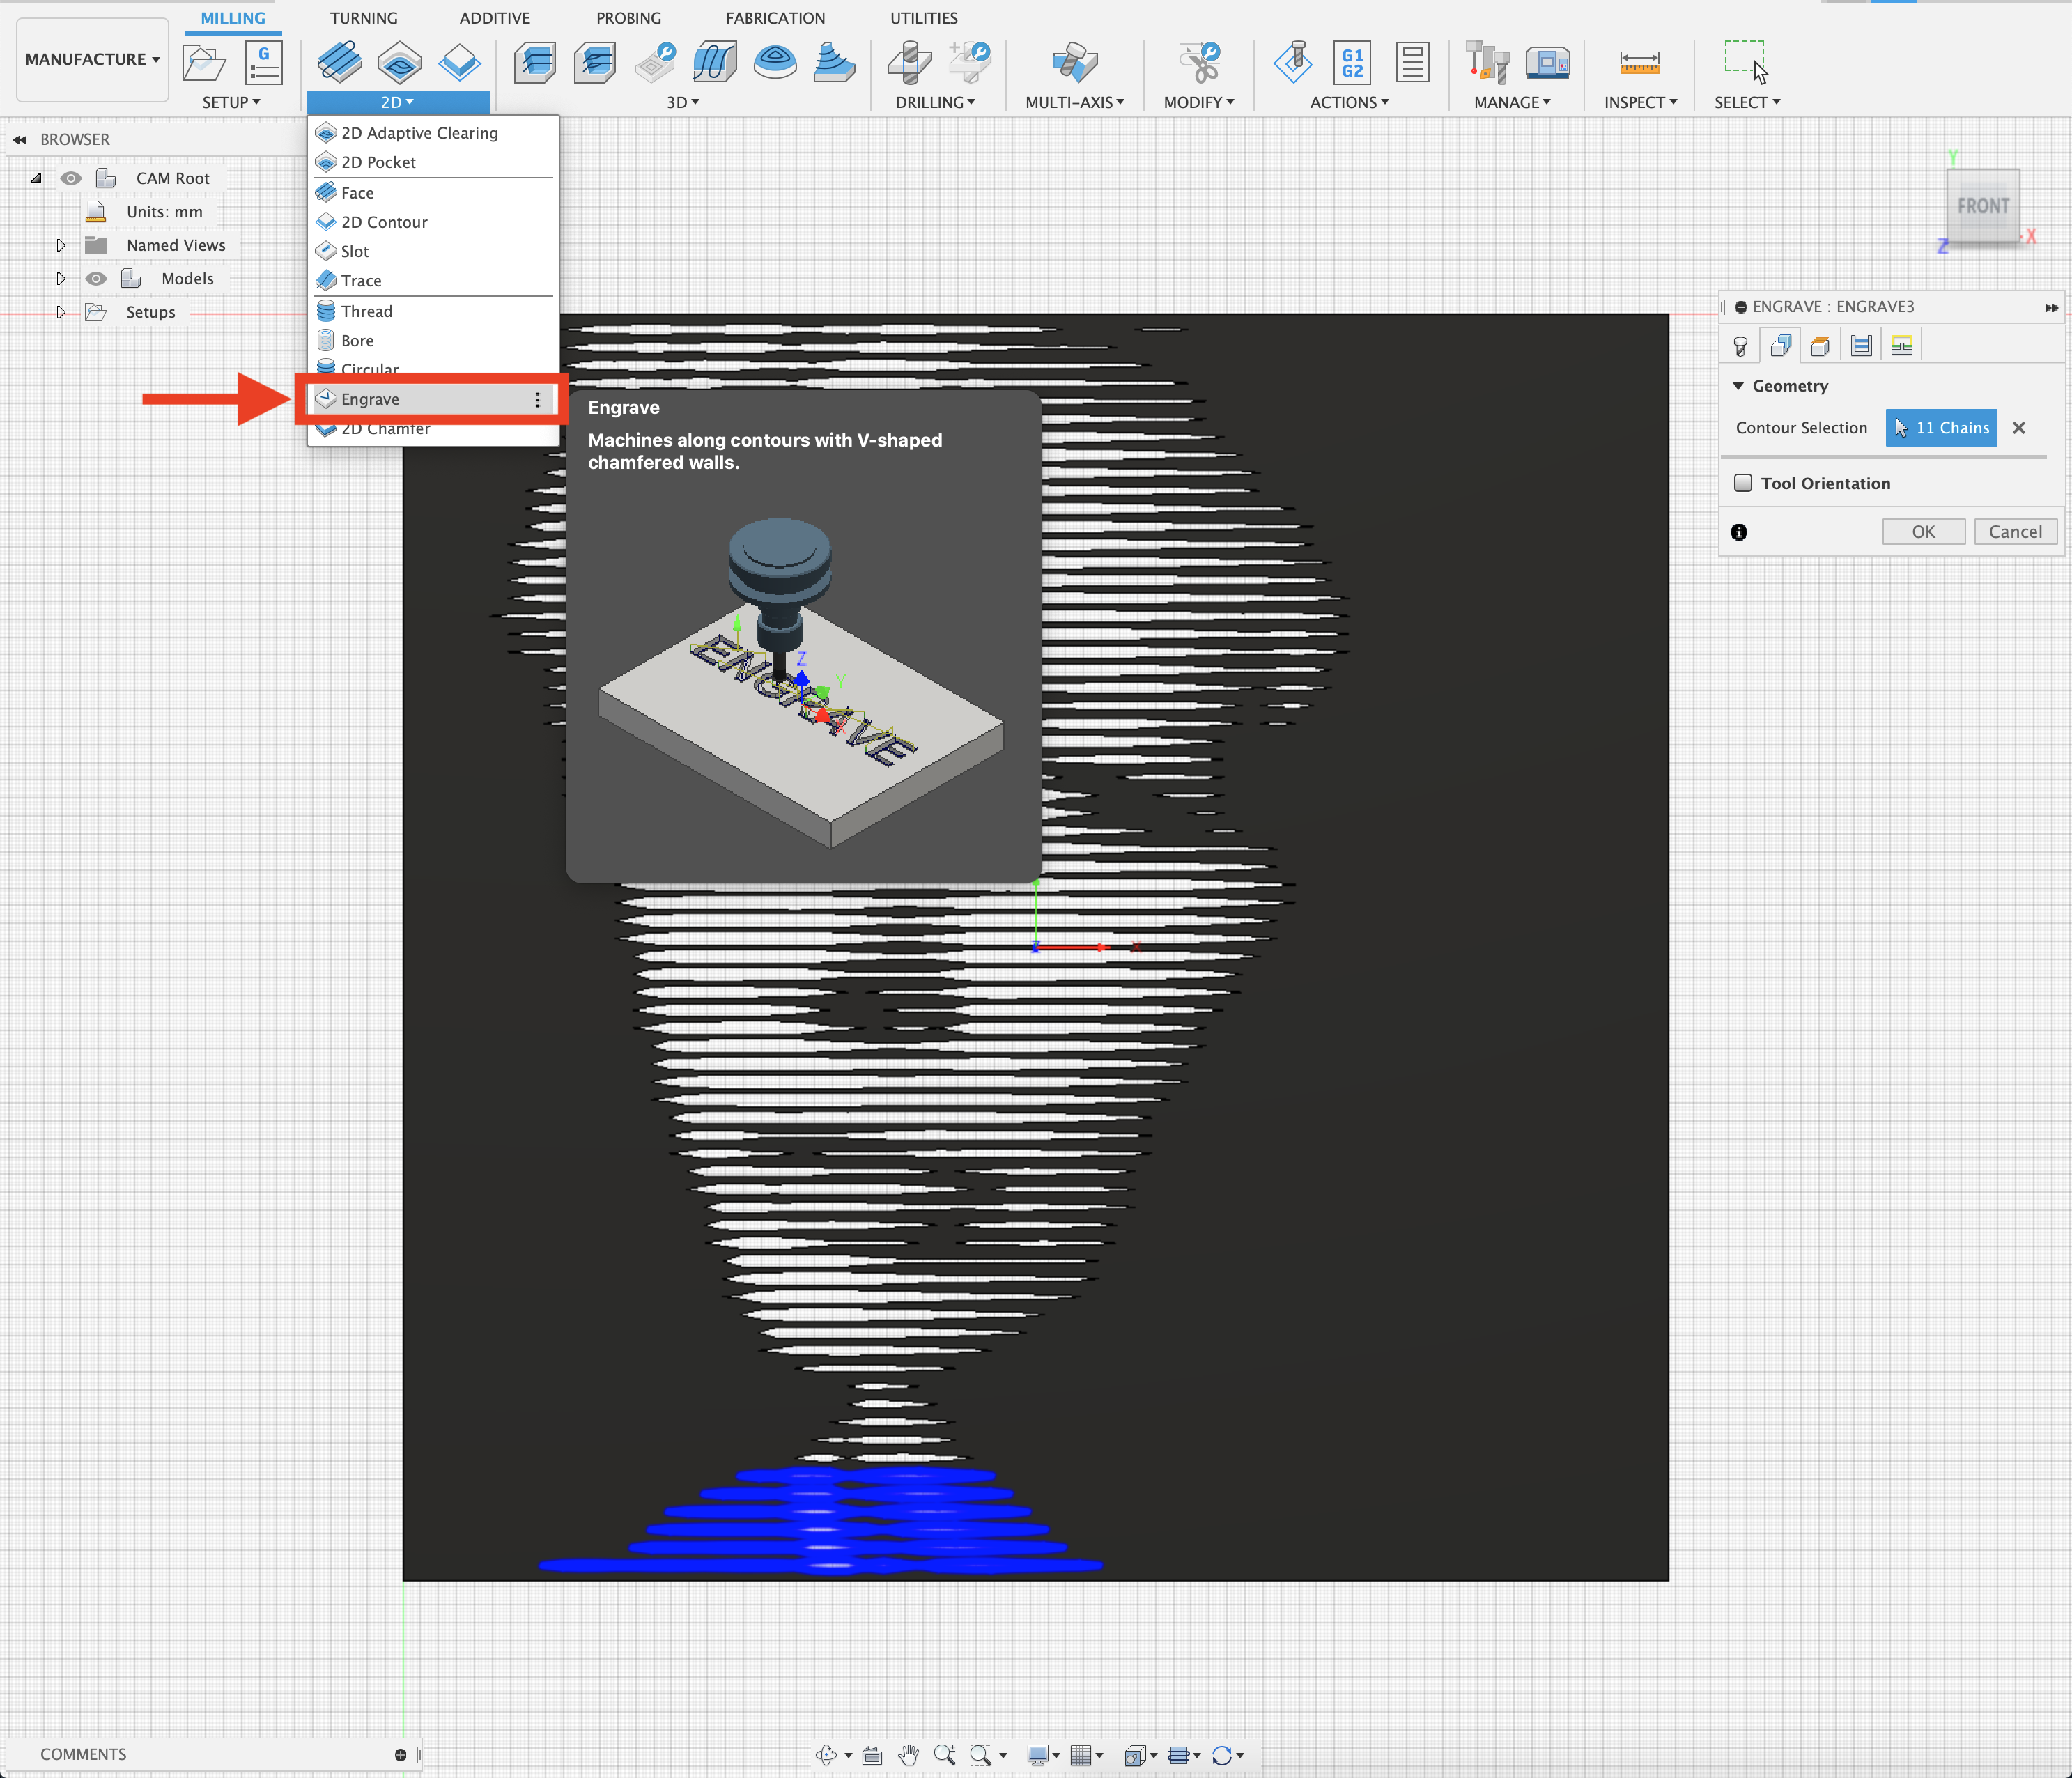
Task: Collapse the Geometry section
Action: click(1738, 386)
